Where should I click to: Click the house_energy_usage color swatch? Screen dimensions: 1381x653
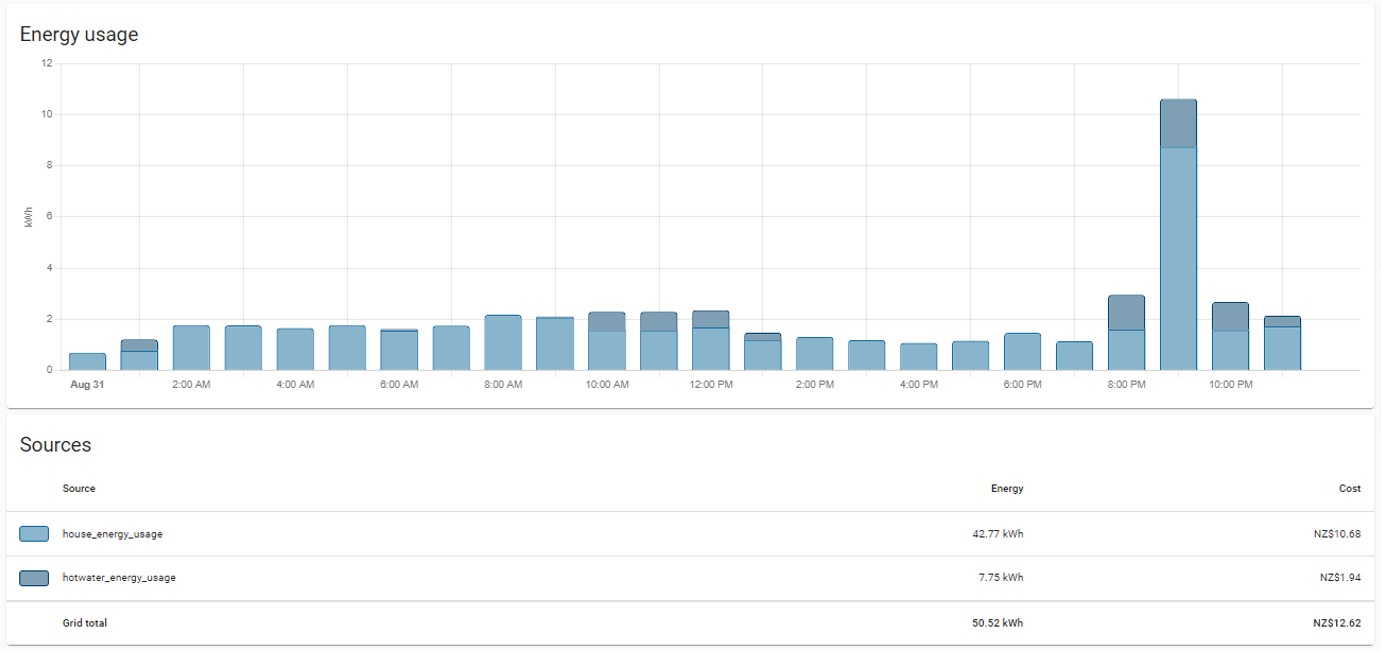point(34,534)
